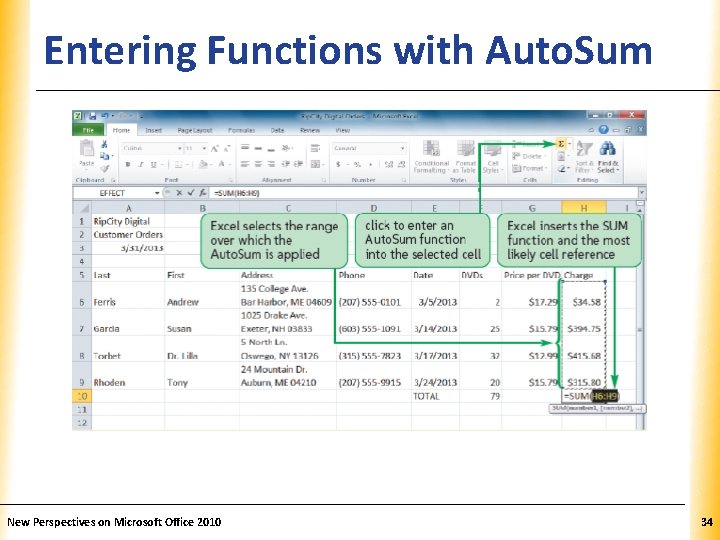Open the File tab
Image resolution: width=720 pixels, height=540 pixels.
[x=88, y=130]
